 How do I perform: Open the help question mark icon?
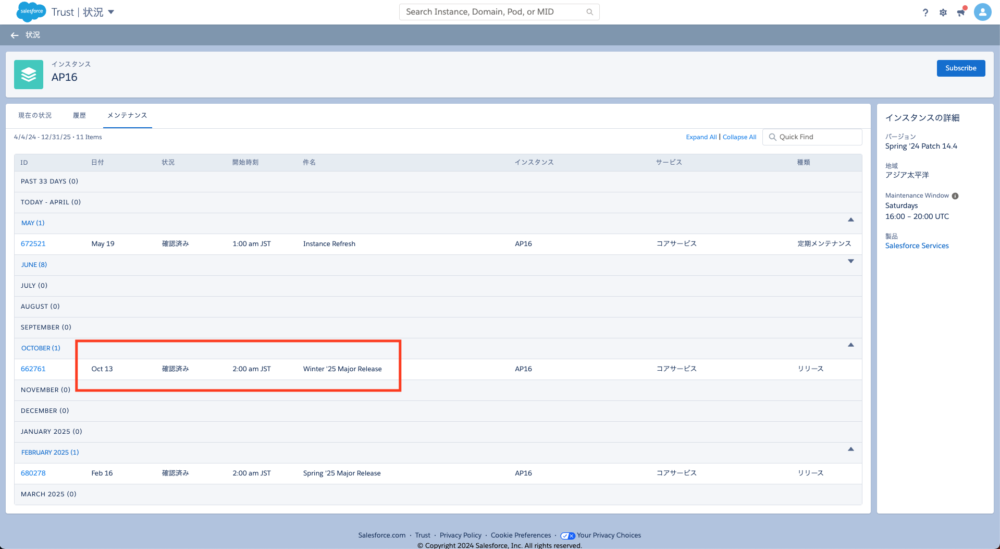[925, 12]
